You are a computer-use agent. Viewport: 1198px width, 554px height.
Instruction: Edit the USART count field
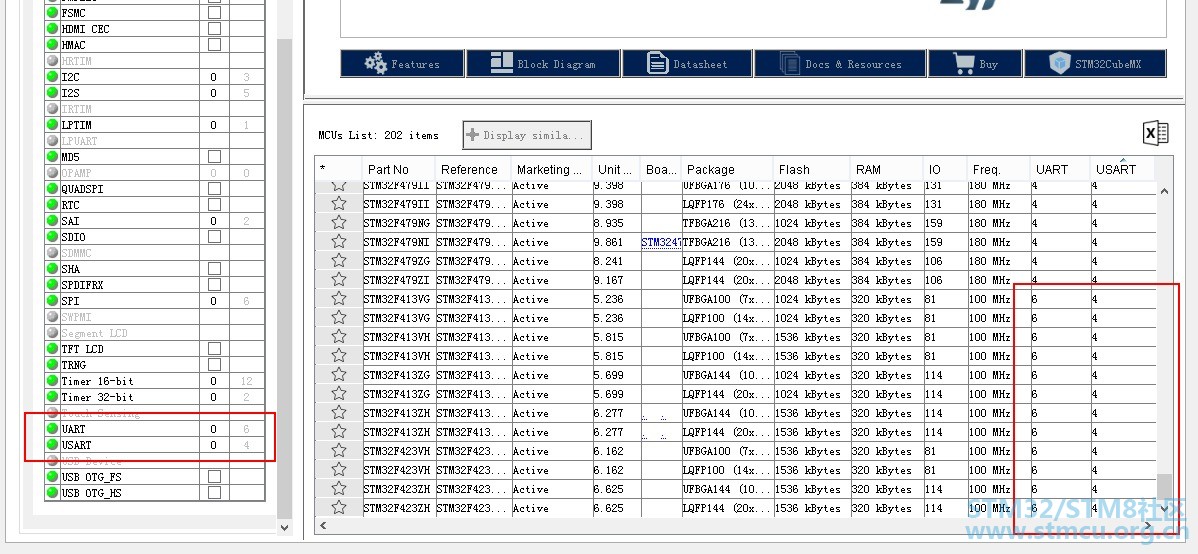click(x=214, y=445)
